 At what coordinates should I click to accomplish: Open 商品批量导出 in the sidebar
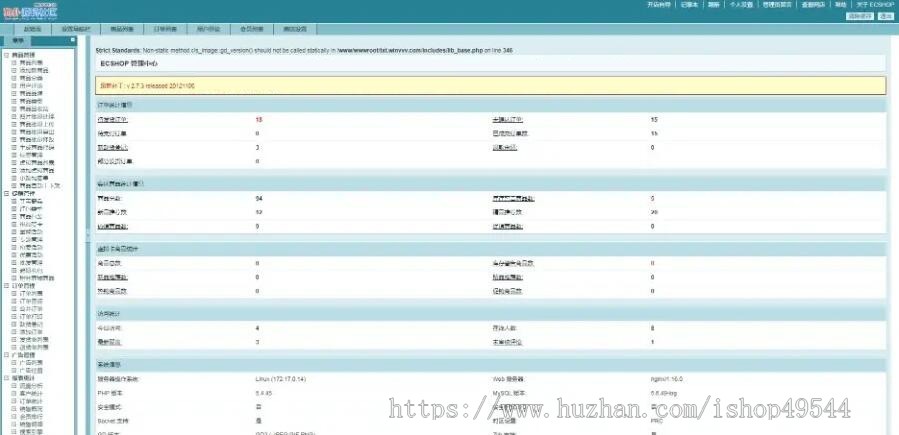(x=37, y=132)
